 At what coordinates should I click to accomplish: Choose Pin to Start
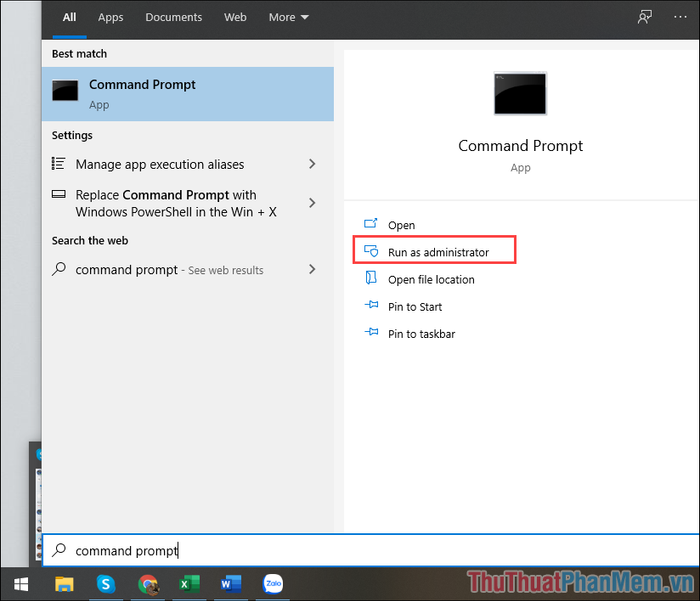(x=415, y=307)
